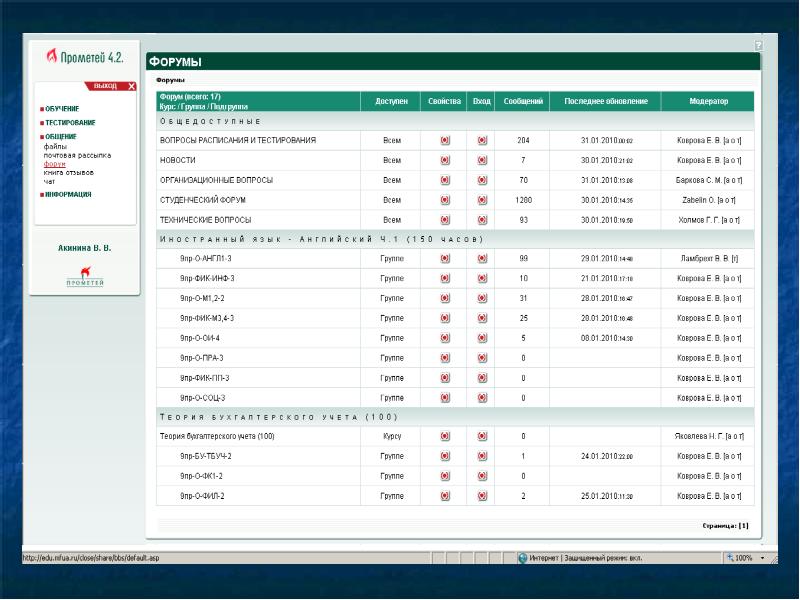Screen dimensions: 800x600
Task: Click enter icon for ОРГАНИЗАЦИОННЫЕ ВОПРОСЫ
Action: point(482,180)
